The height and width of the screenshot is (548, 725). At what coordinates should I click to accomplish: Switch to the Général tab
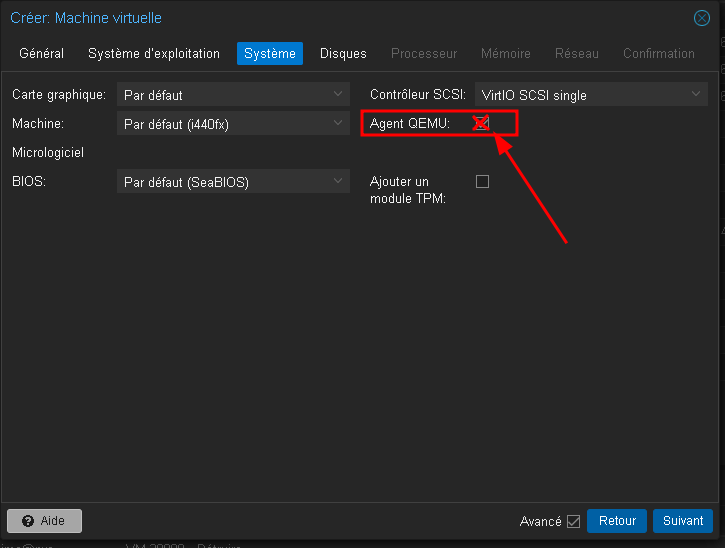[41, 54]
